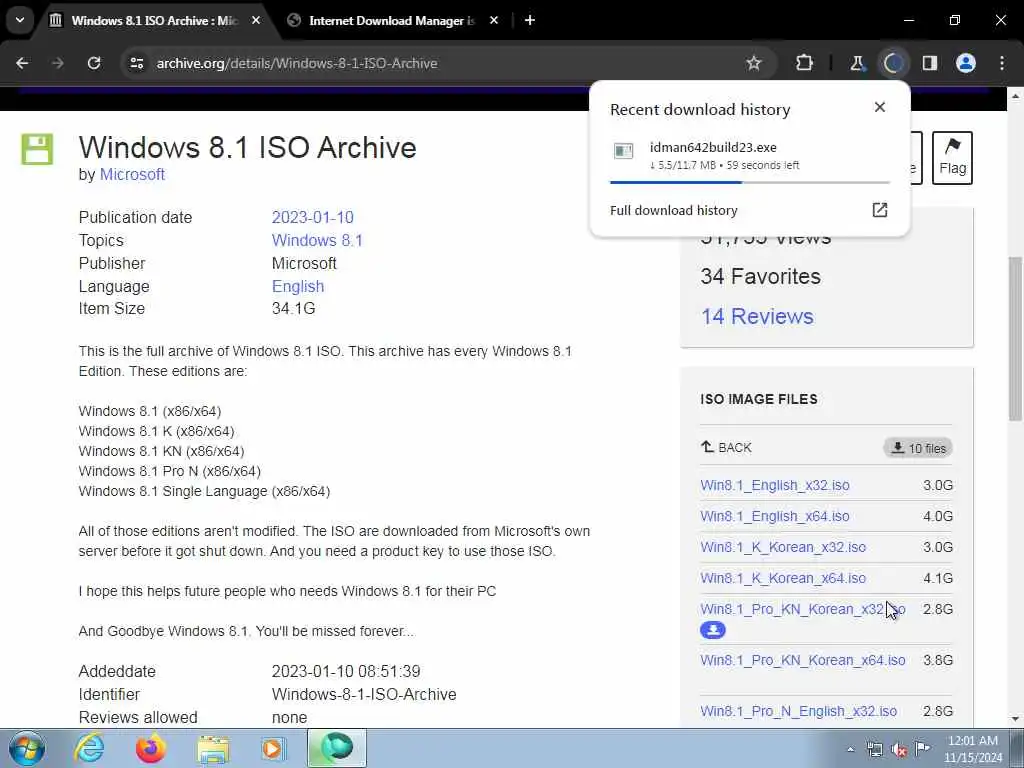
Task: Click the 34 Favorites text
Action: click(760, 276)
